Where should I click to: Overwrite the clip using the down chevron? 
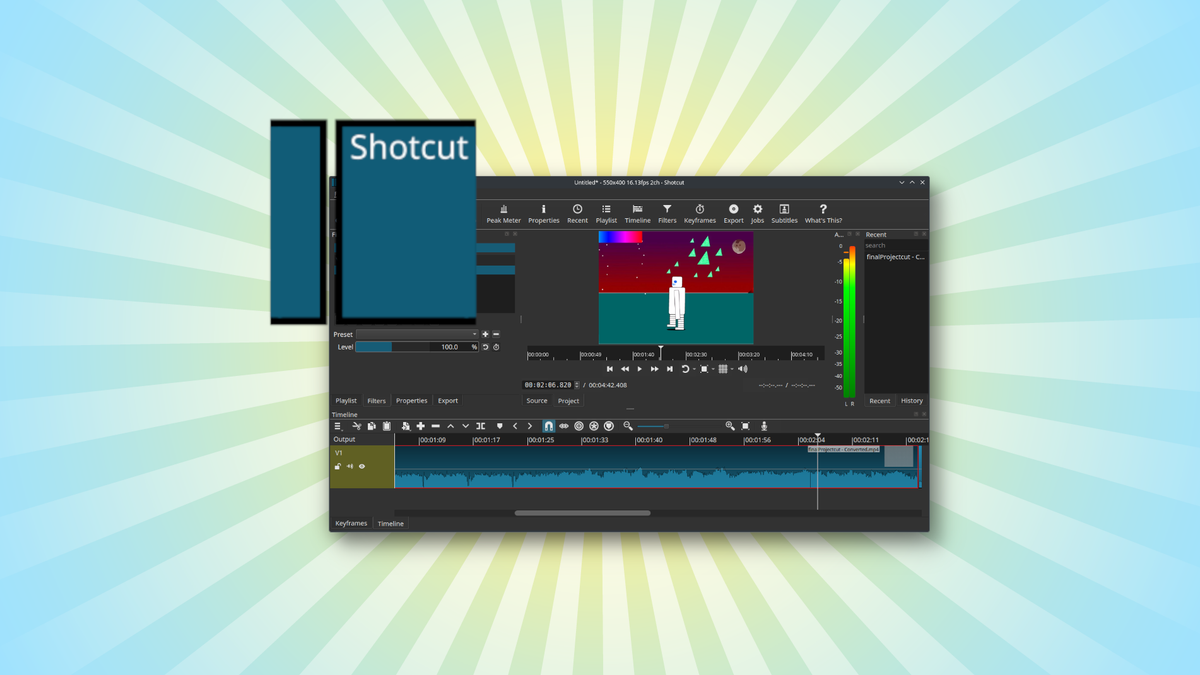pyautogui.click(x=465, y=426)
